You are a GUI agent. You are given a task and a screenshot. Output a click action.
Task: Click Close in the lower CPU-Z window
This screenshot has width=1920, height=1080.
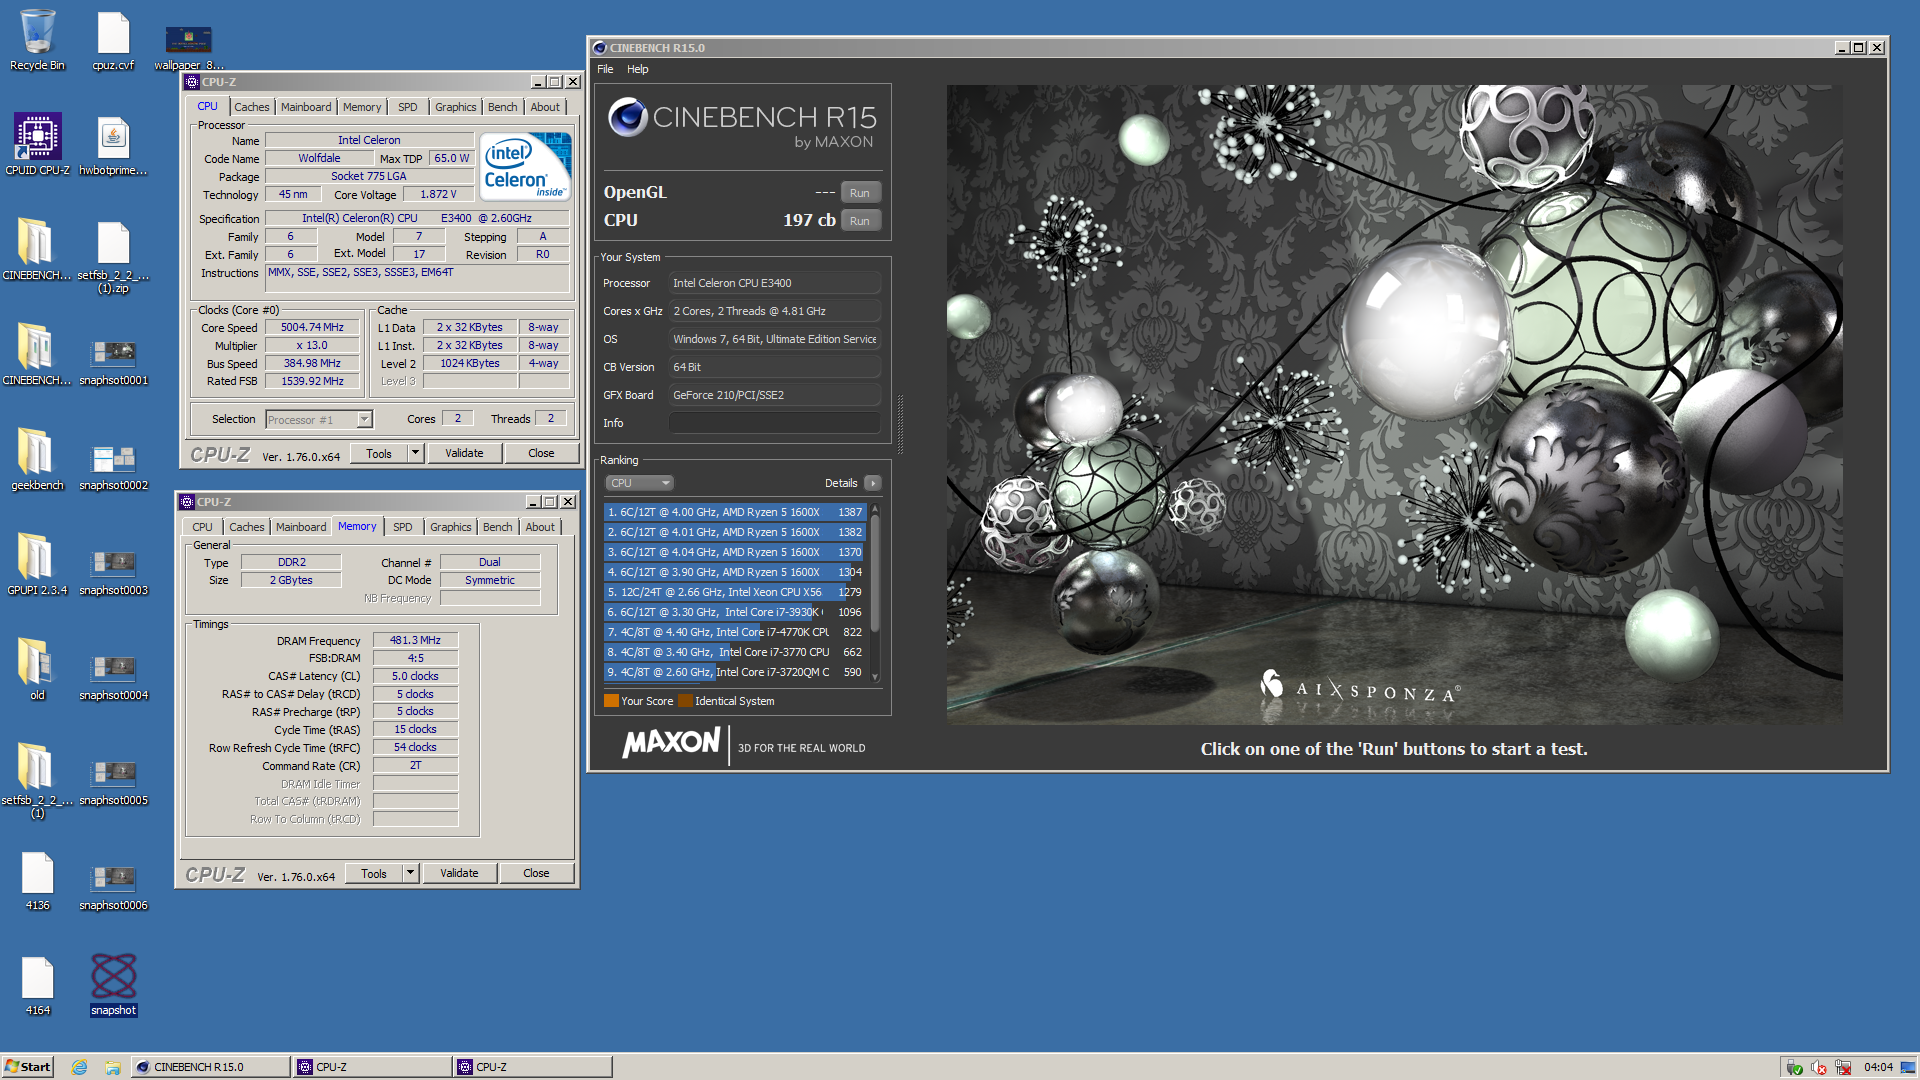click(536, 873)
